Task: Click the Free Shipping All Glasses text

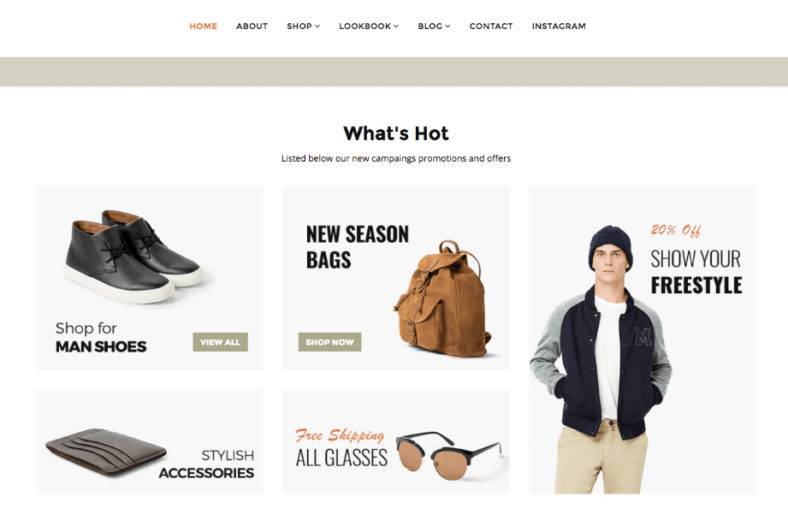Action: pyautogui.click(x=342, y=448)
